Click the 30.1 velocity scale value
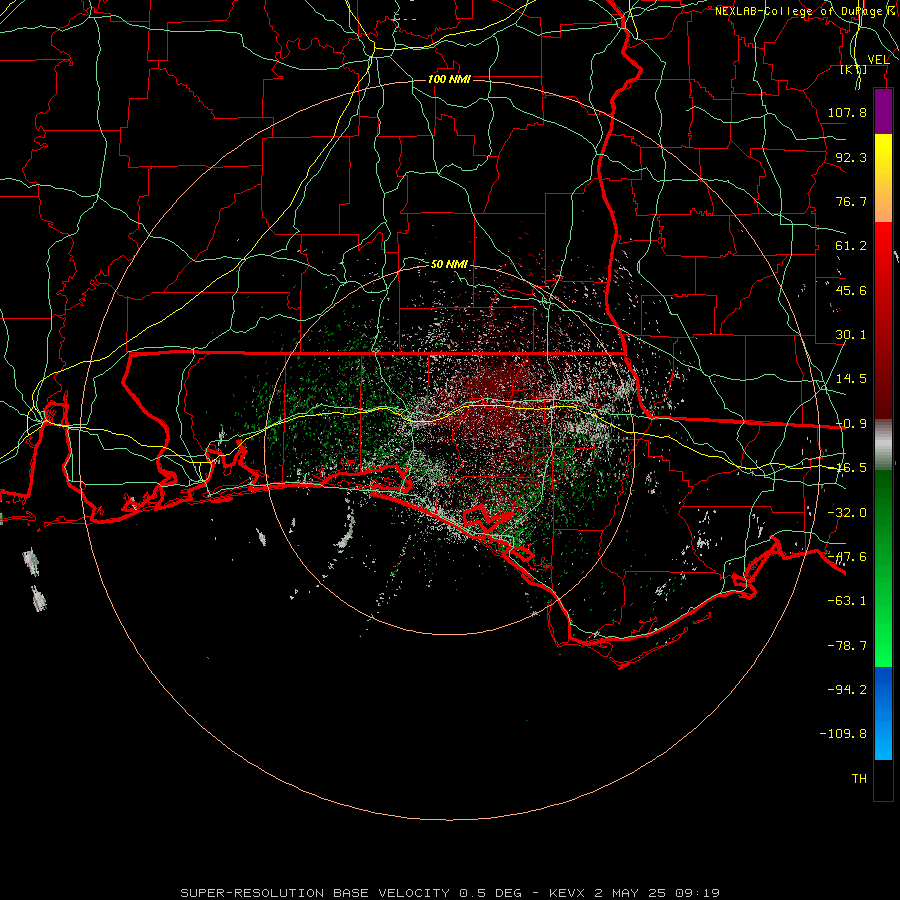The height and width of the screenshot is (900, 900). pos(851,335)
